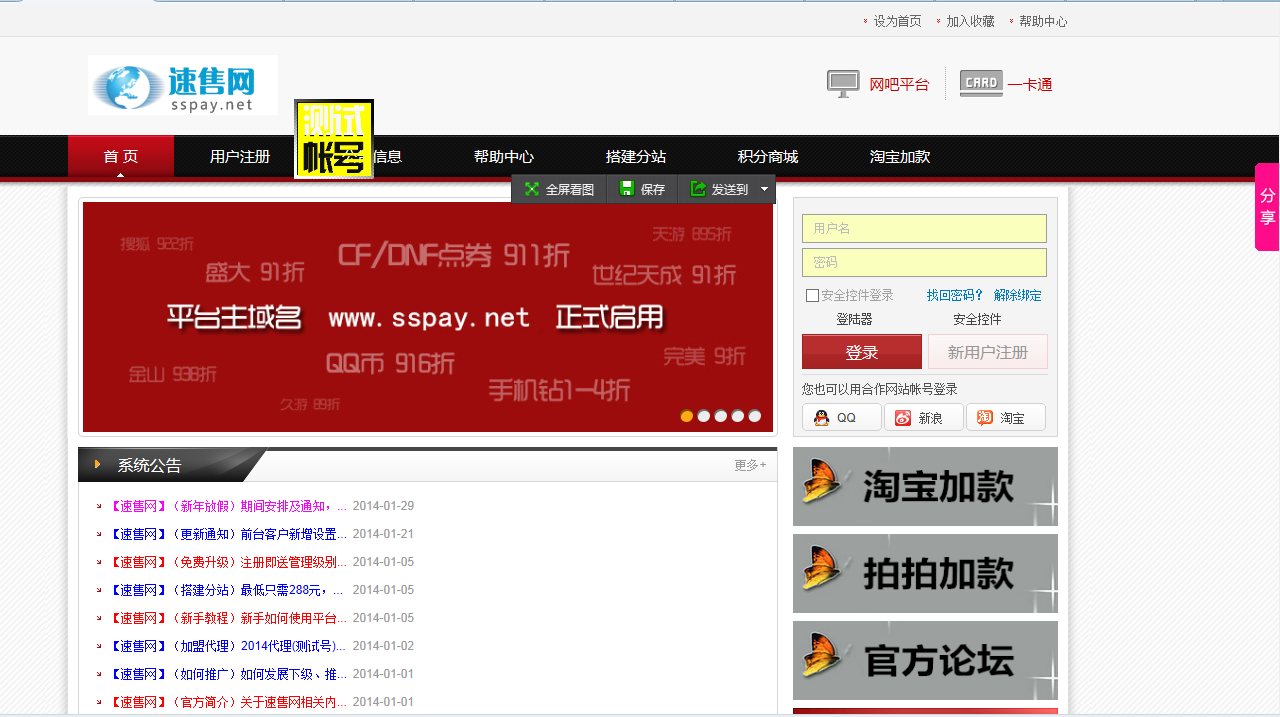
Task: Switch to the 帮助中心 menu tab
Action: point(503,156)
